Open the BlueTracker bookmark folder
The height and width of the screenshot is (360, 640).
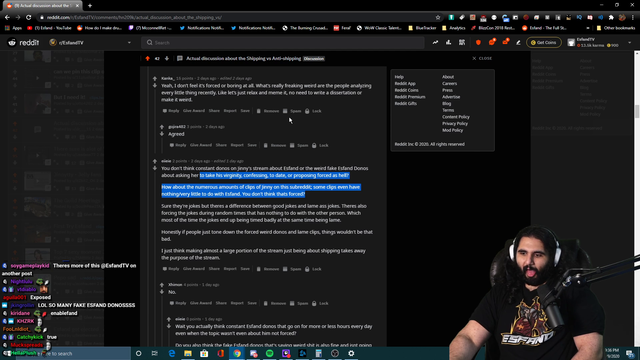[x=422, y=28]
